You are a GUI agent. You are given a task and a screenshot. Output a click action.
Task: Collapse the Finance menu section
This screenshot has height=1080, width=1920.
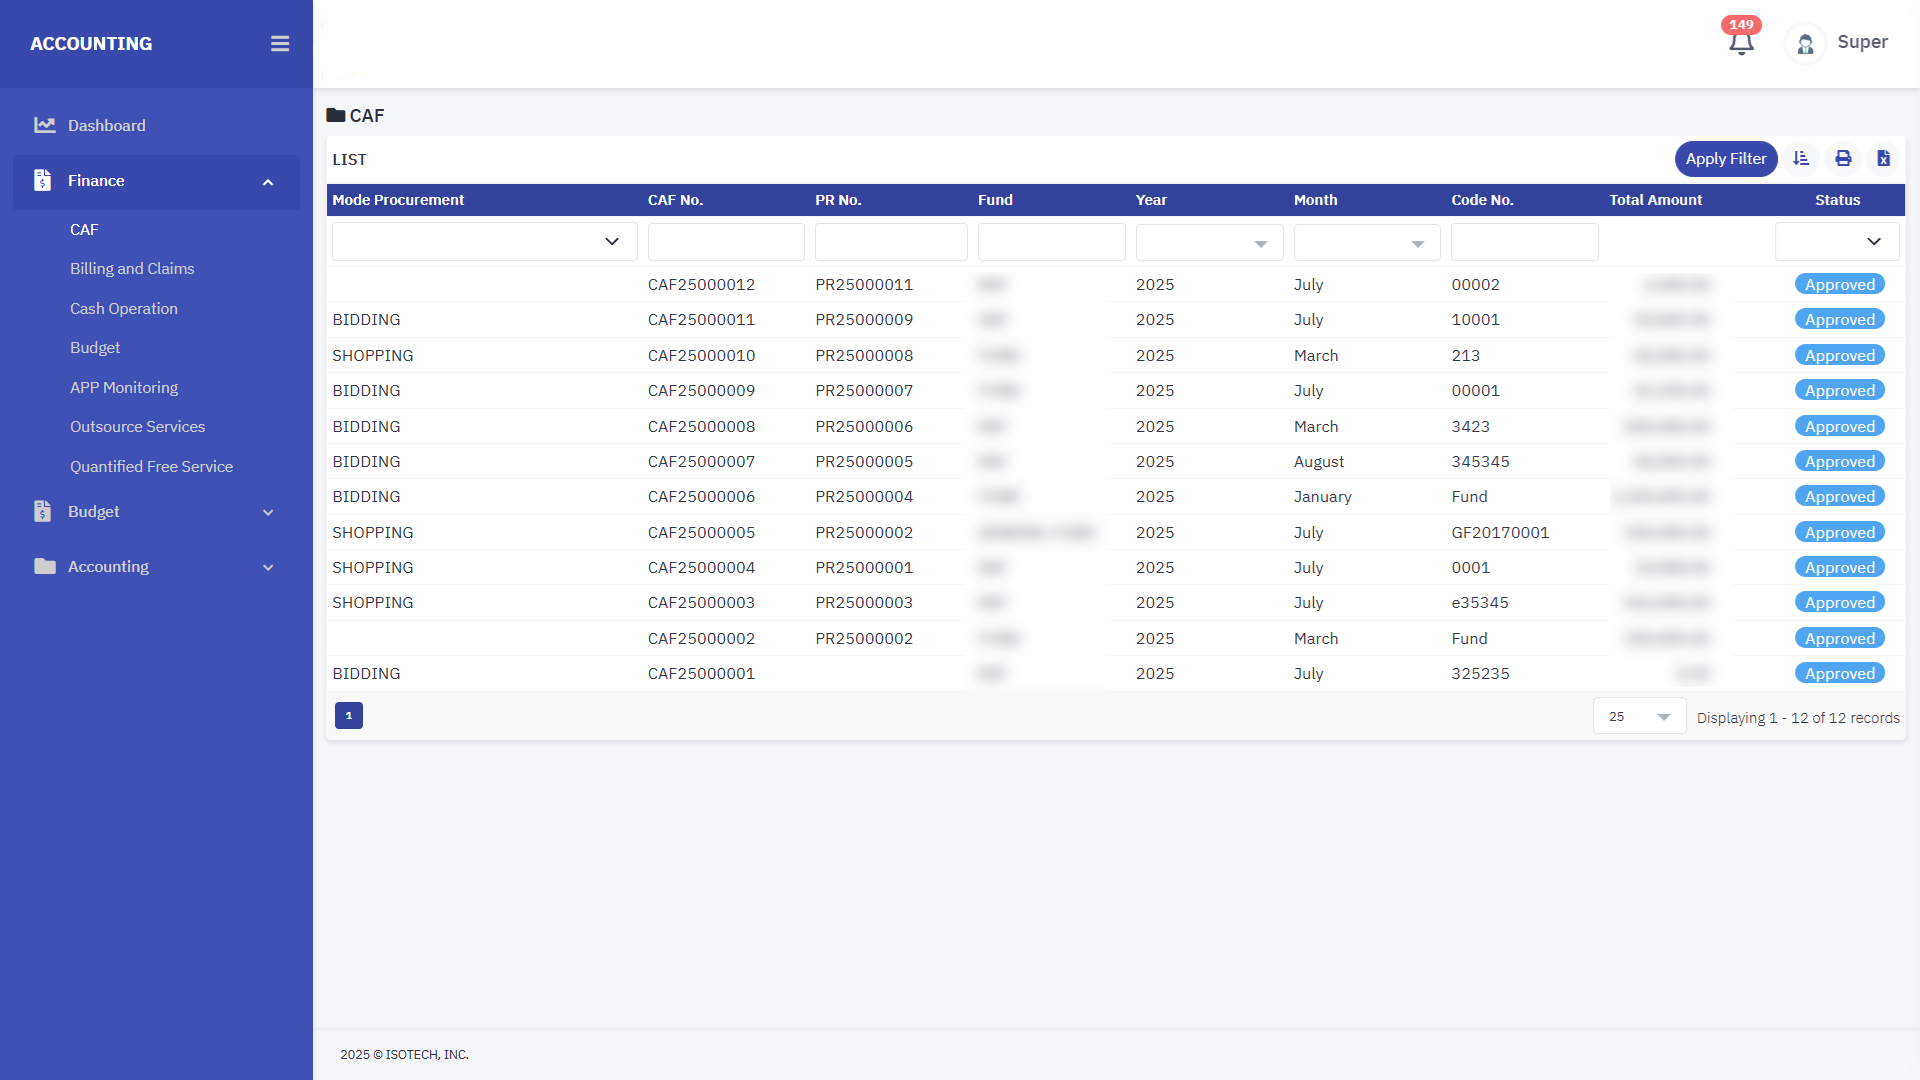(x=267, y=182)
